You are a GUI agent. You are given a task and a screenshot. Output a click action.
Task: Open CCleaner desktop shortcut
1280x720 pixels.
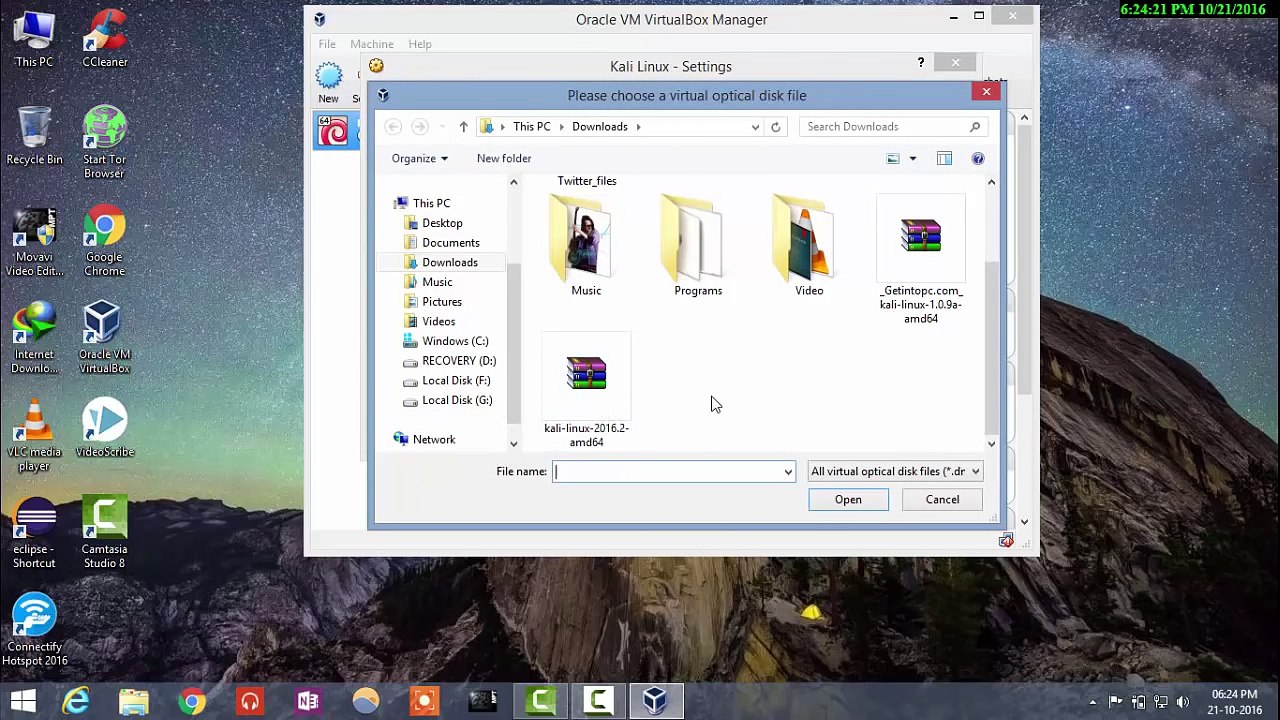(x=105, y=40)
